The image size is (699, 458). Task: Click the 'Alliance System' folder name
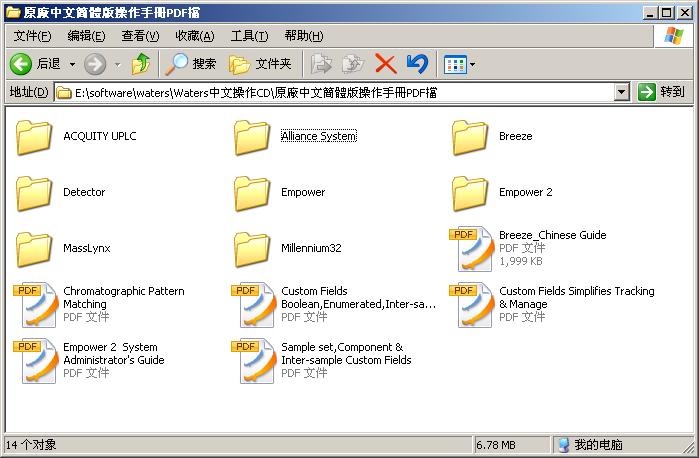[x=319, y=136]
